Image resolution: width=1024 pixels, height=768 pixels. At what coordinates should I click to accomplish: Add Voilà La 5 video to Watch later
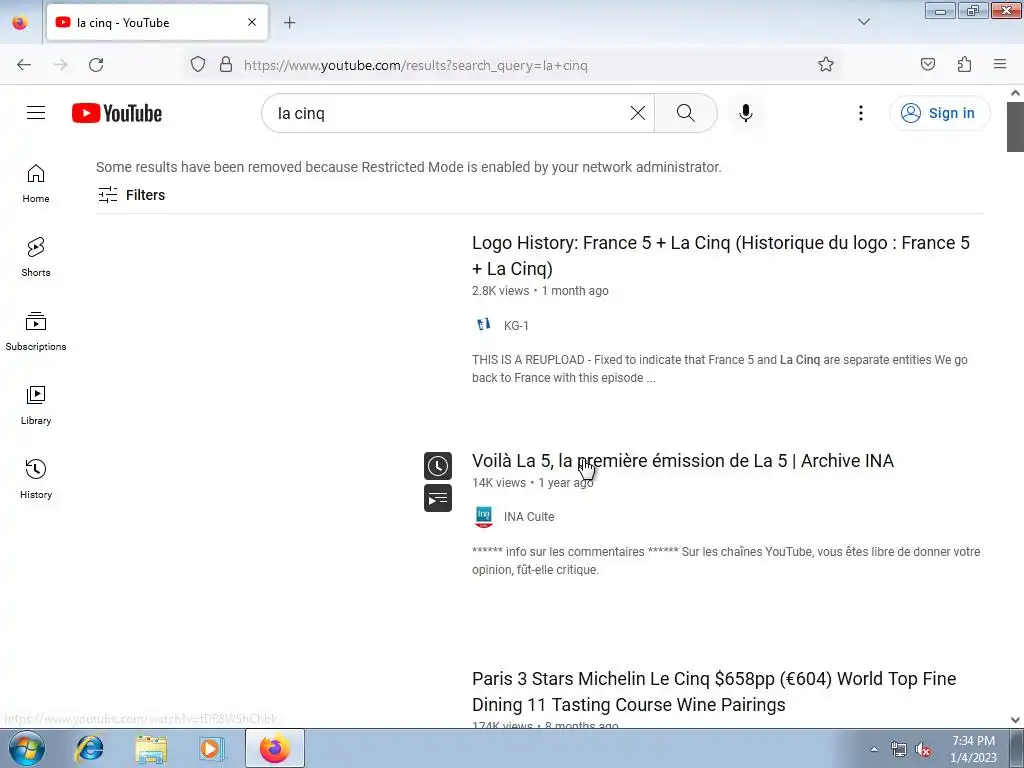438,466
